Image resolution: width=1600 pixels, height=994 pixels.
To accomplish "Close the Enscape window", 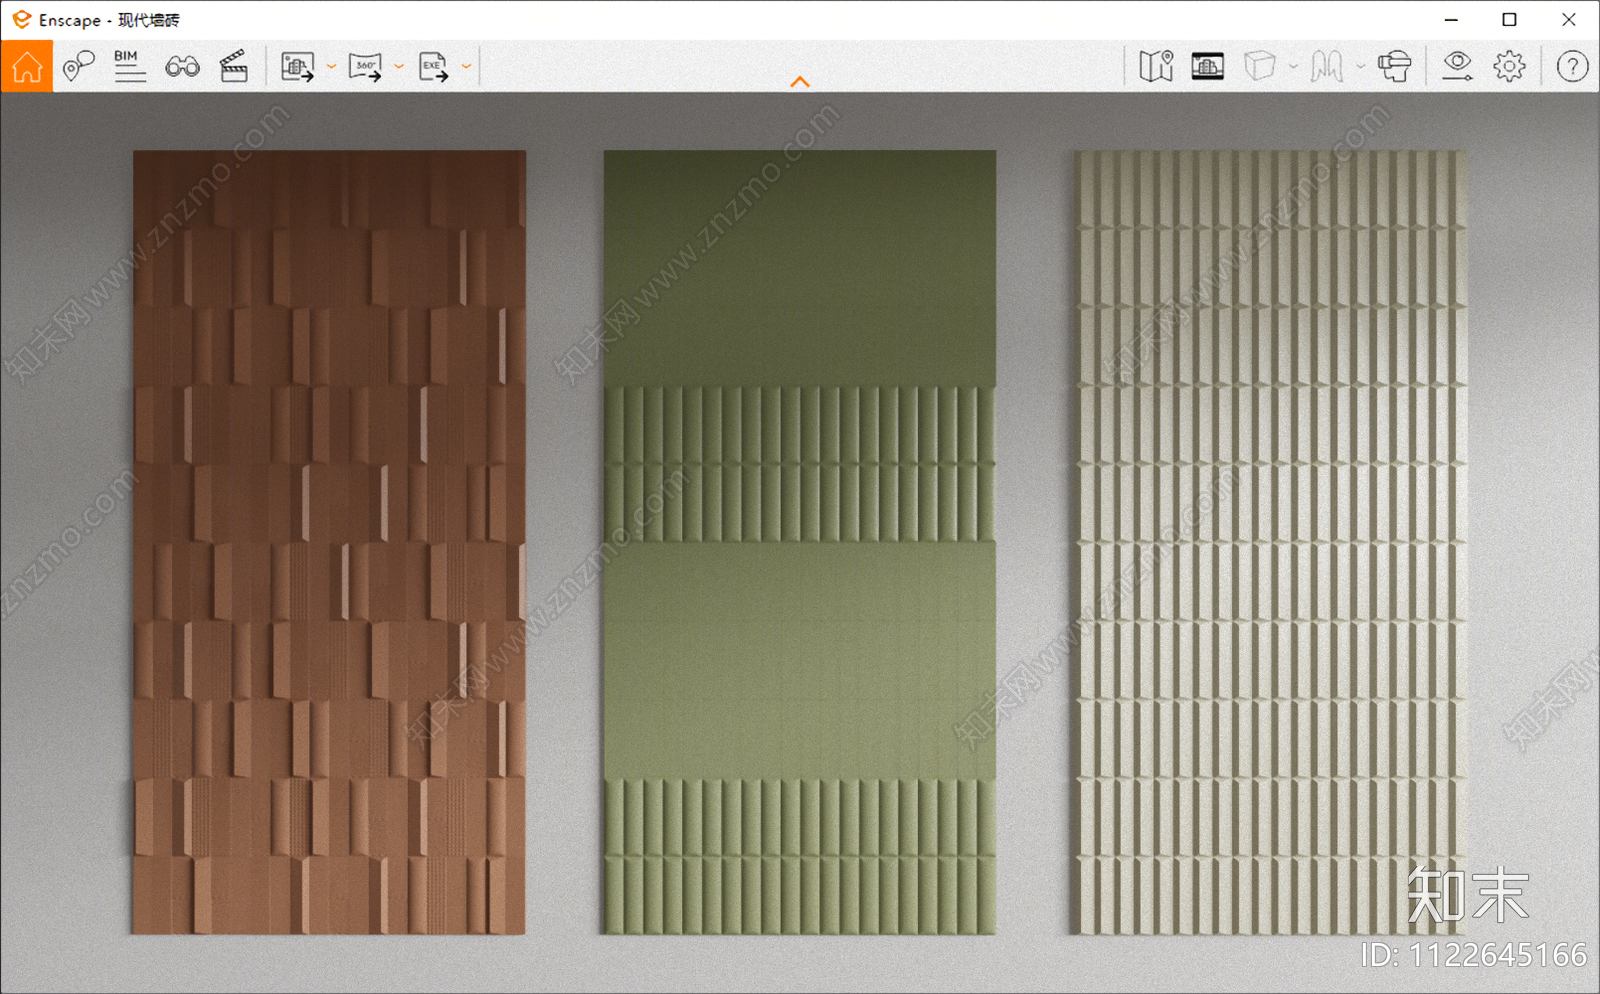I will [1568, 20].
